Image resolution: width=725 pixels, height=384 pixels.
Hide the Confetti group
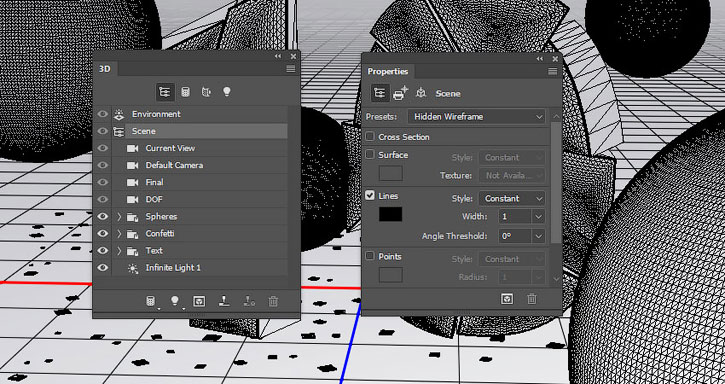(103, 234)
